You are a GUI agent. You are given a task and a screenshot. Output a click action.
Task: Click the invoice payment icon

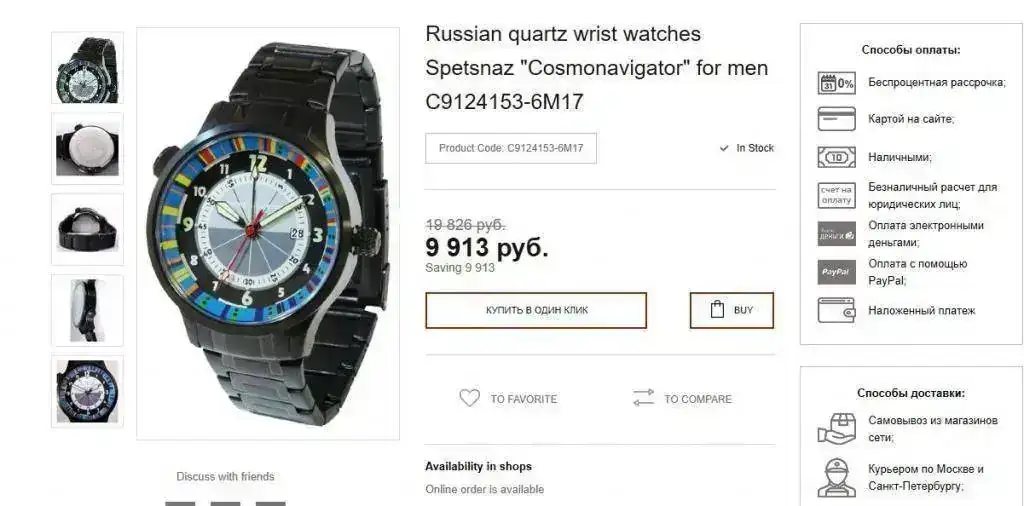[837, 195]
